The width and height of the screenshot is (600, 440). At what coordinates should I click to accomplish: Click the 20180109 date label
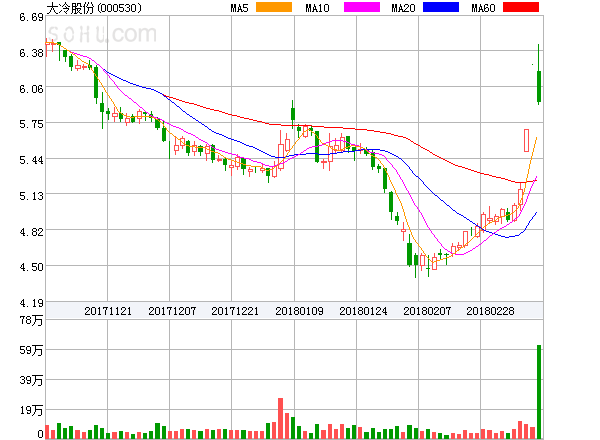coord(299,311)
